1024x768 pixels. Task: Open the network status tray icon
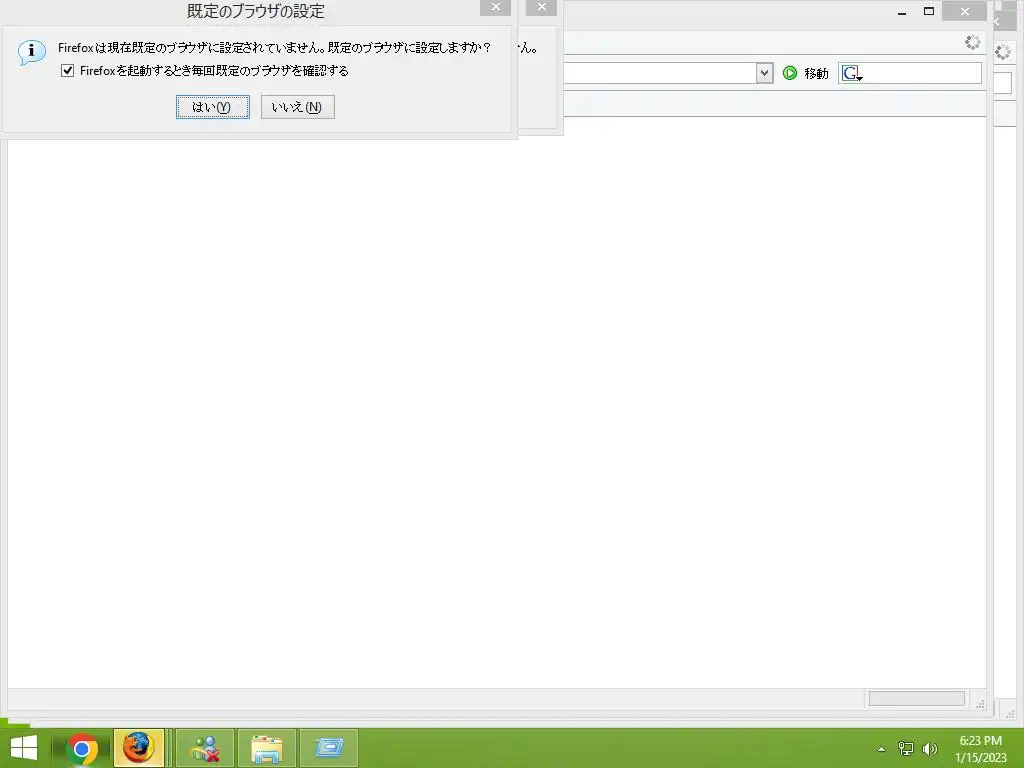(906, 748)
